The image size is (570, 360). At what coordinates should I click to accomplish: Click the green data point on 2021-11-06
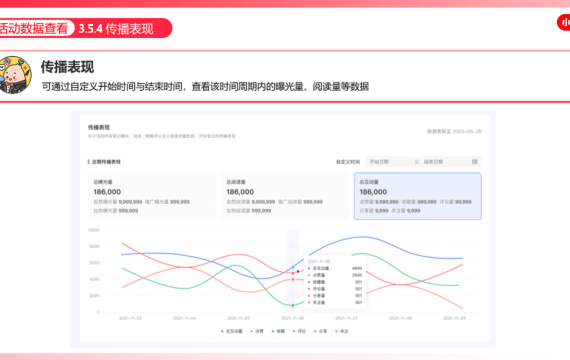293,305
